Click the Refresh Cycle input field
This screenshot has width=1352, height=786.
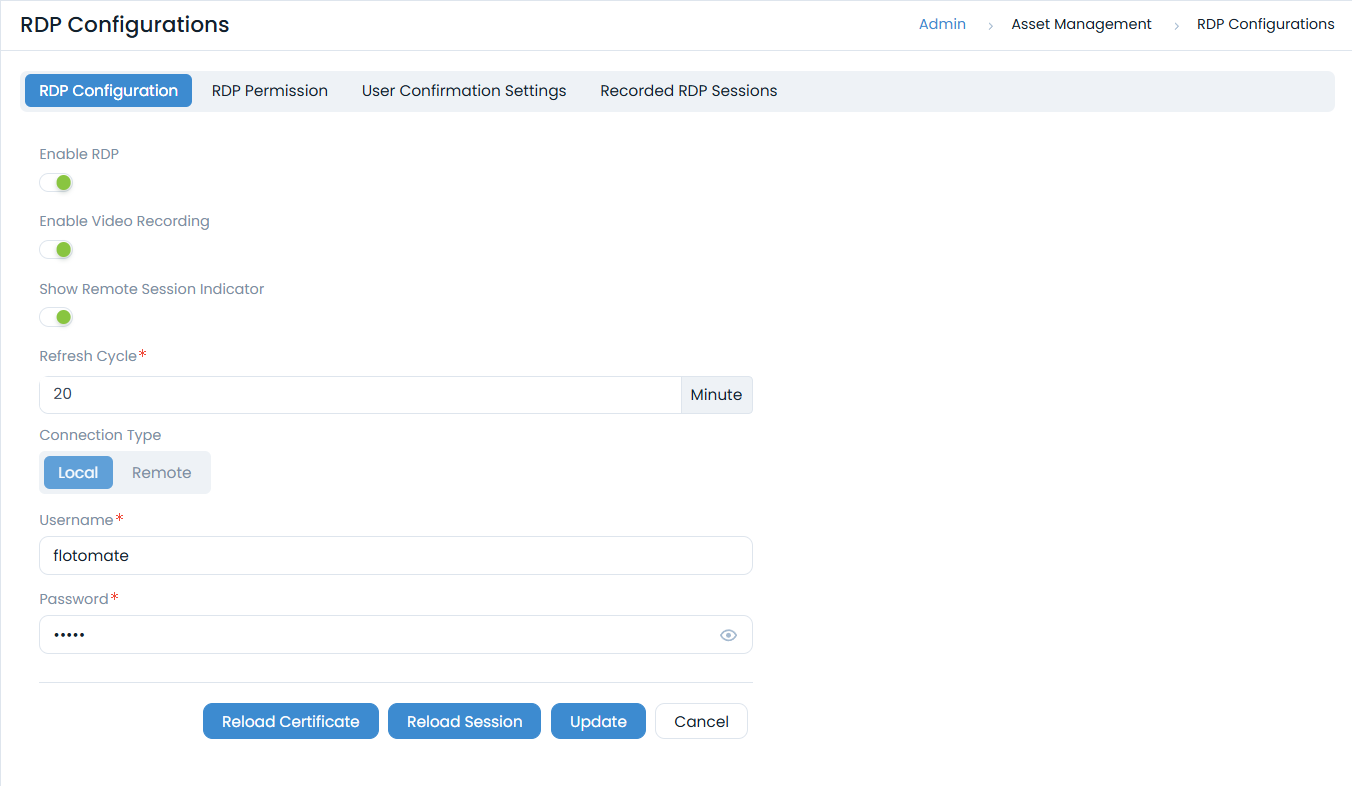pyautogui.click(x=360, y=394)
